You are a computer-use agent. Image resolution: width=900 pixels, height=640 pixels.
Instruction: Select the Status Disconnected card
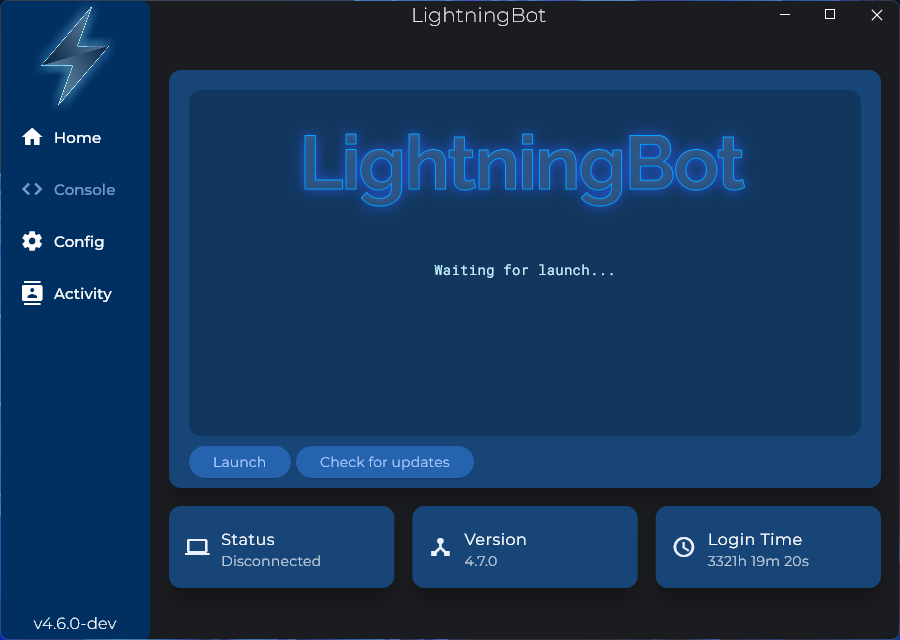[282, 547]
